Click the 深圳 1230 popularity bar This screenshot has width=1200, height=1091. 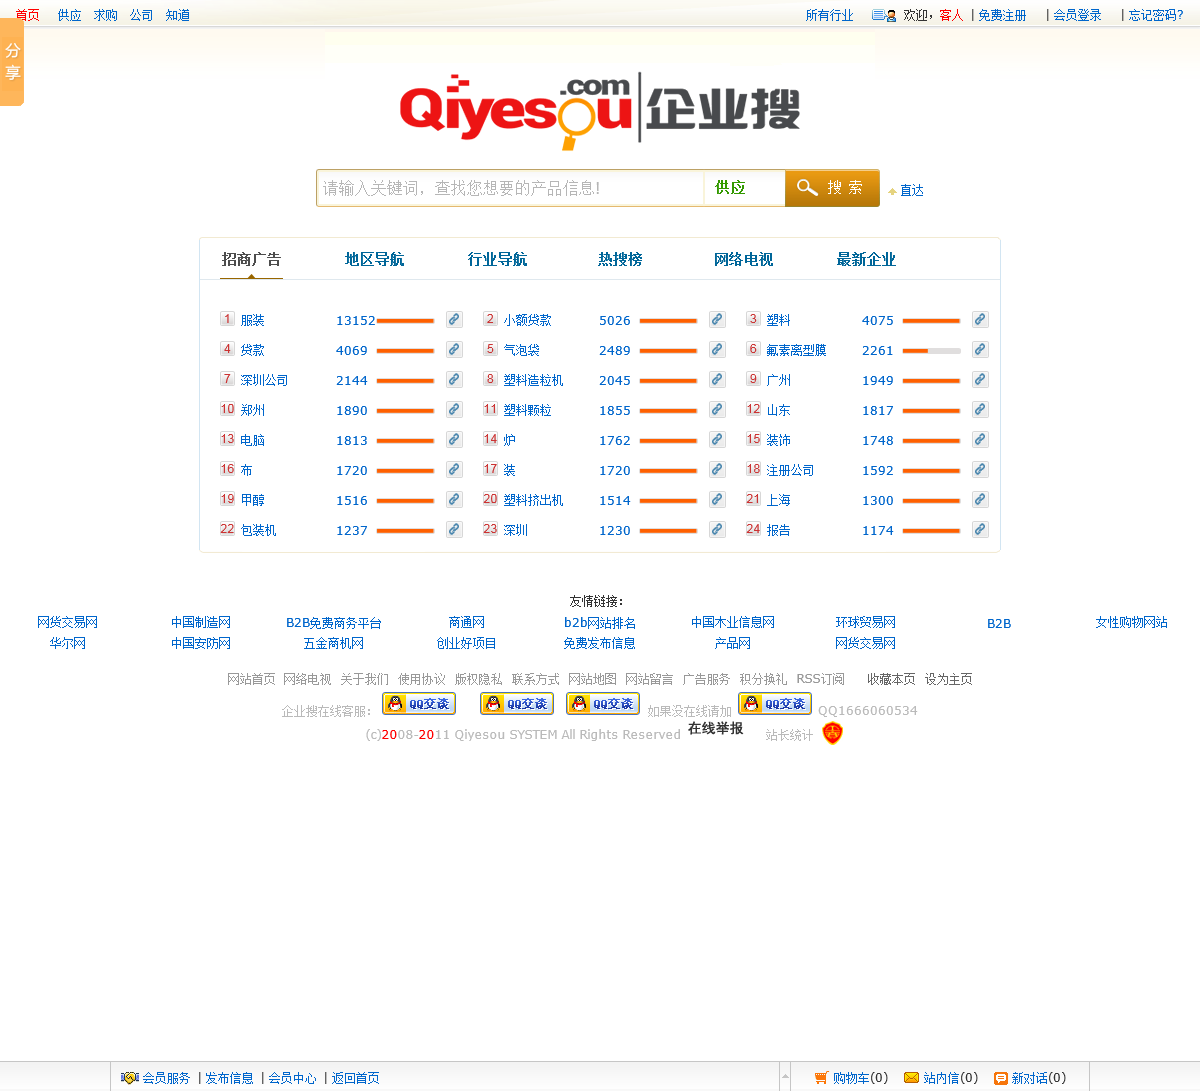[668, 531]
